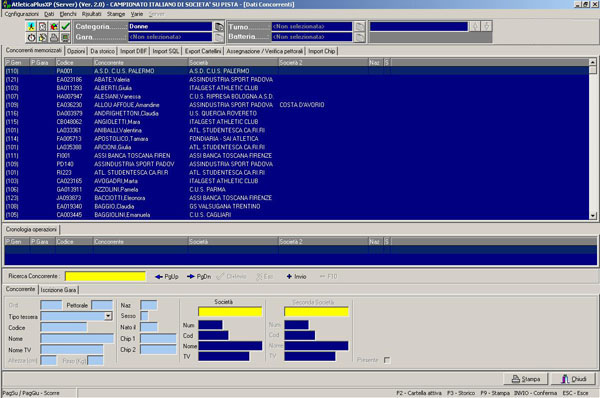This screenshot has width=600, height=398.
Task: Click the Nato il input field
Action: point(149,327)
